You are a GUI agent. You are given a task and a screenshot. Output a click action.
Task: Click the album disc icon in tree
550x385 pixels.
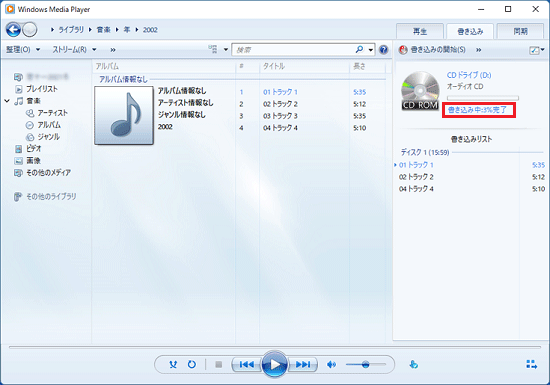pyautogui.click(x=30, y=125)
